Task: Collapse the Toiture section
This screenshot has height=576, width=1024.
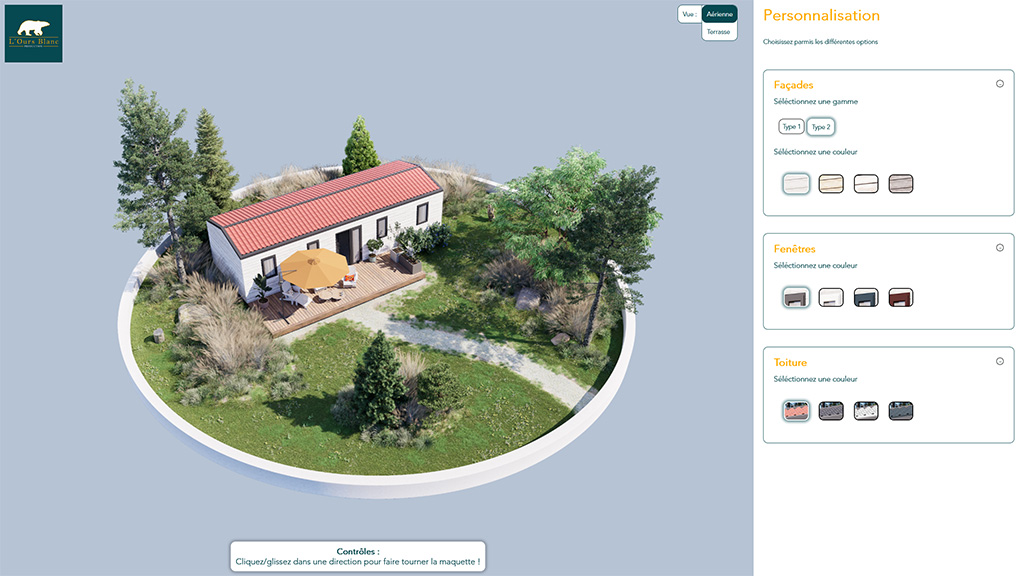Action: click(x=999, y=361)
